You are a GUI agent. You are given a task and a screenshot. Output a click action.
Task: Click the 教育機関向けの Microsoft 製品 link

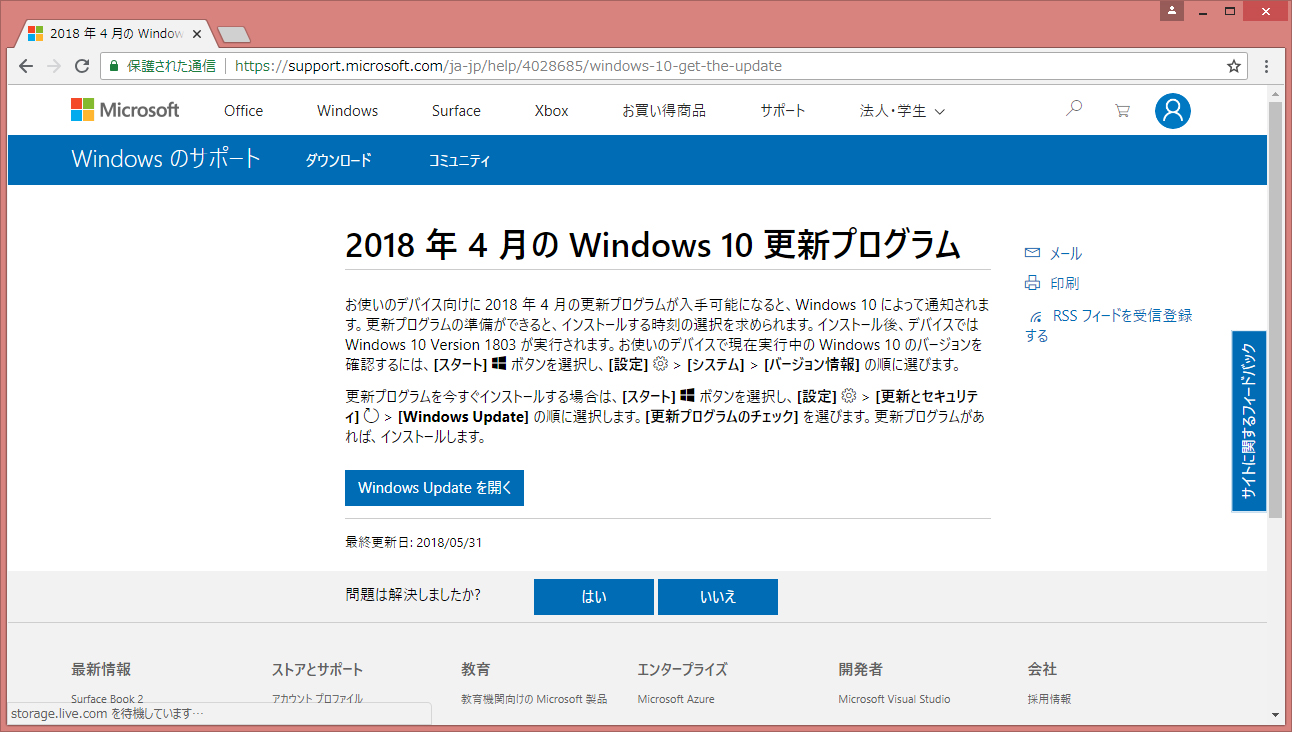pos(534,699)
